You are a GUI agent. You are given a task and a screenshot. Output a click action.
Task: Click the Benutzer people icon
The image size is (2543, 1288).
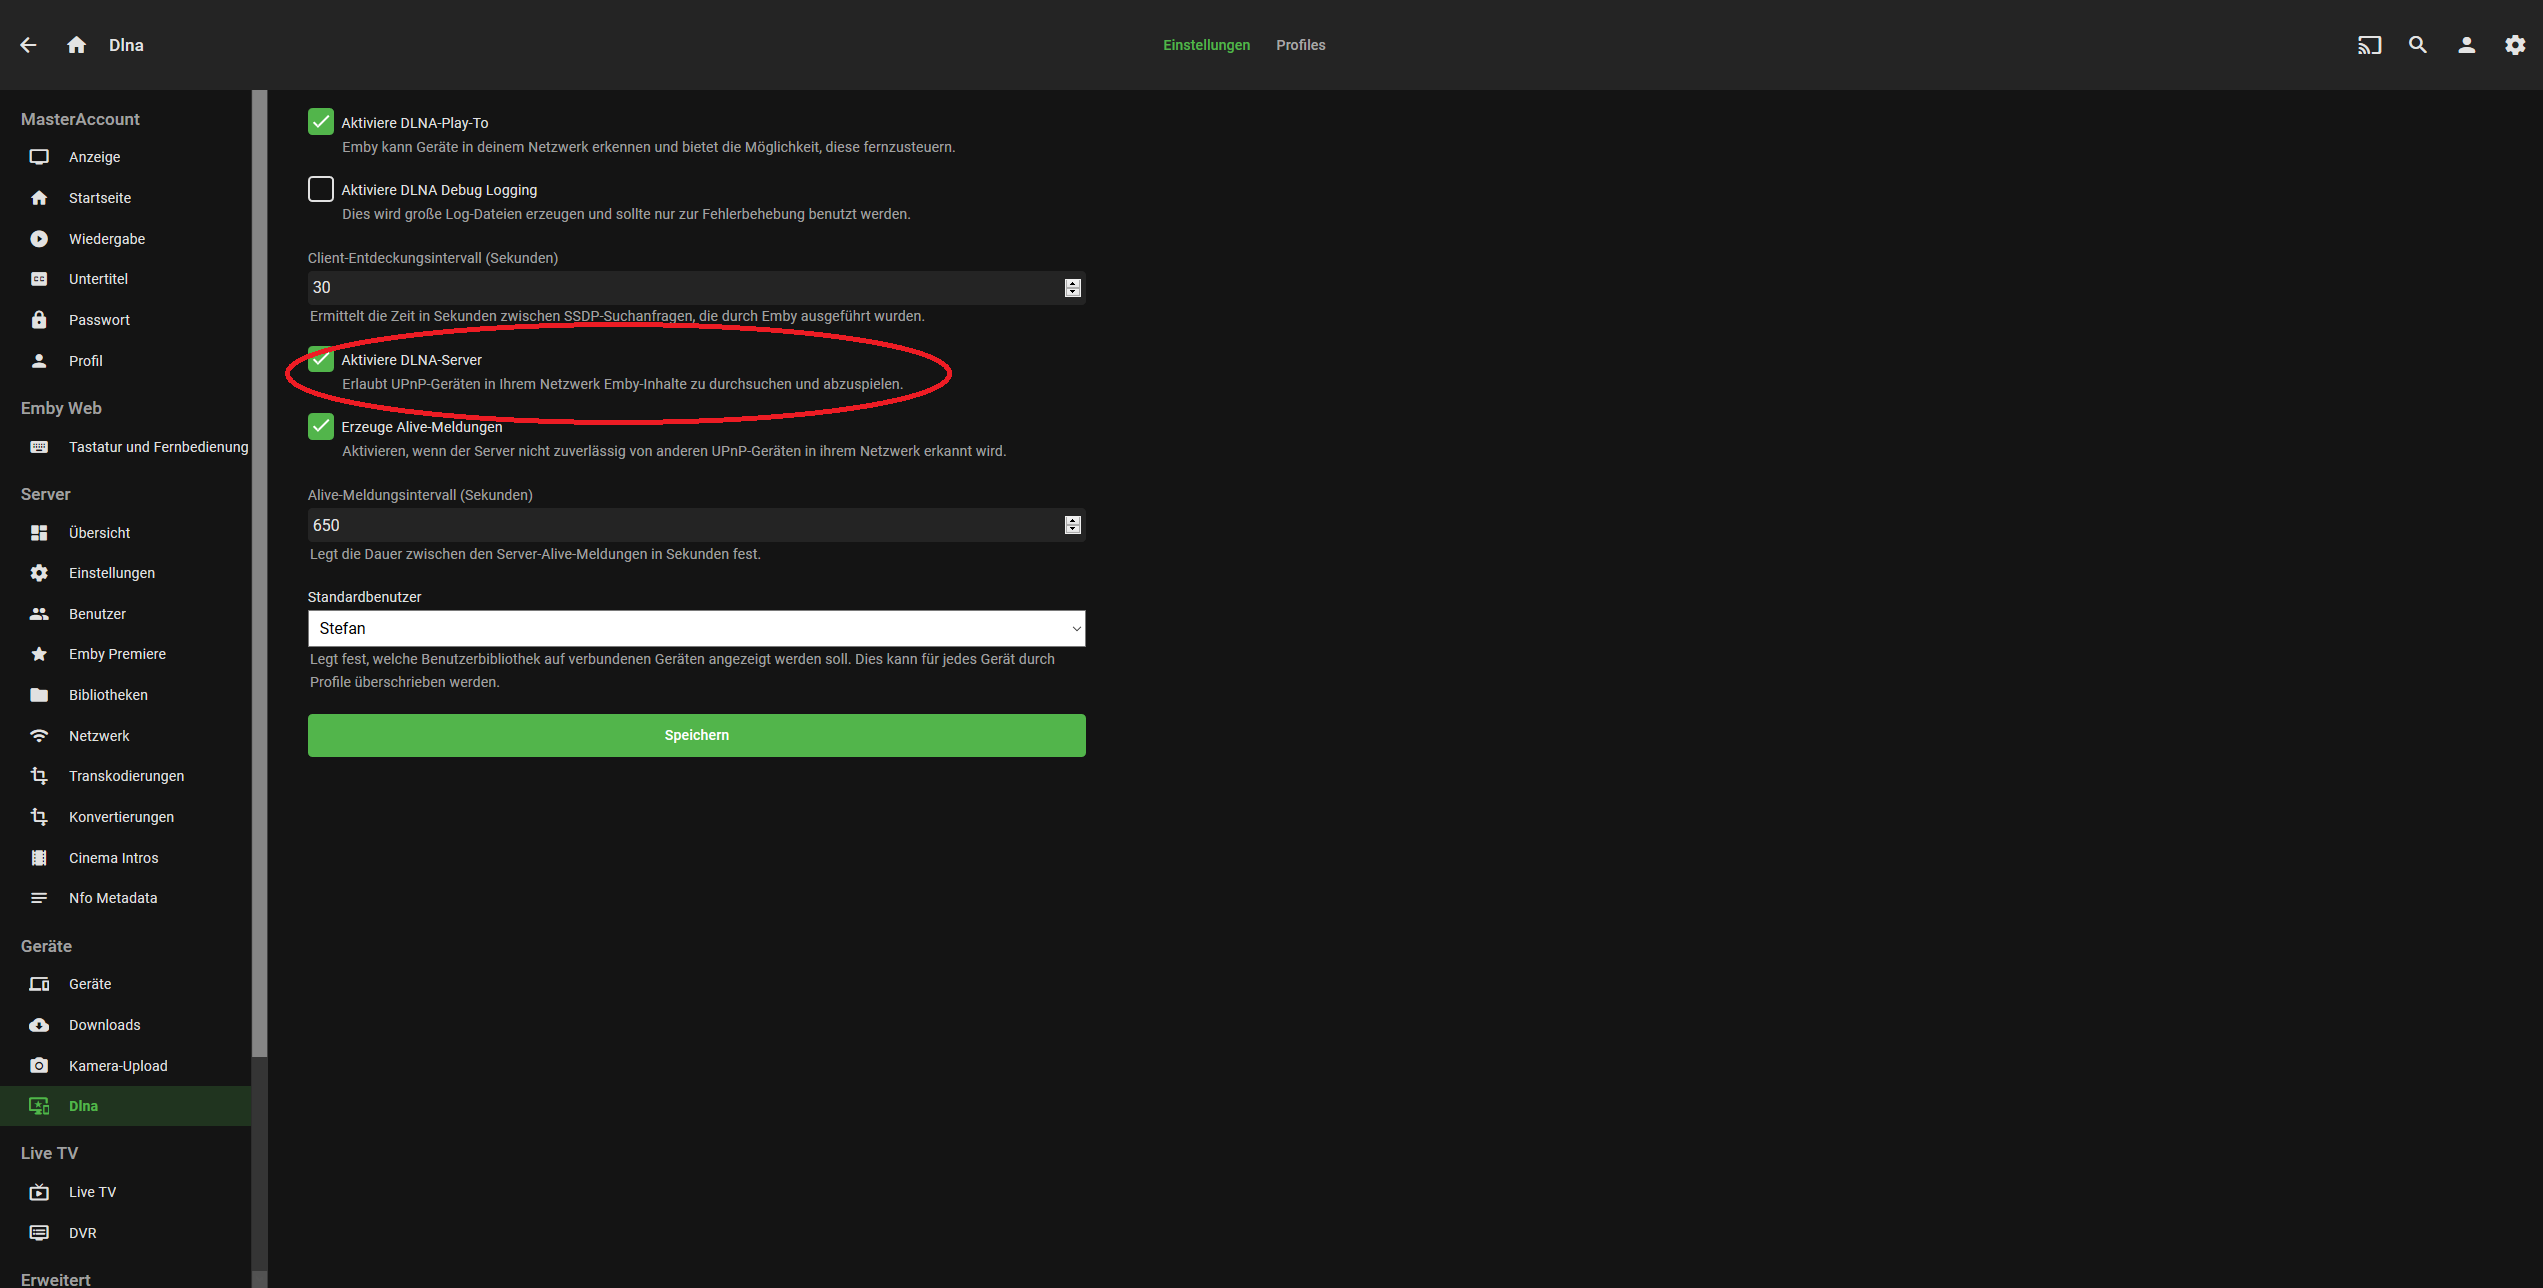click(39, 614)
